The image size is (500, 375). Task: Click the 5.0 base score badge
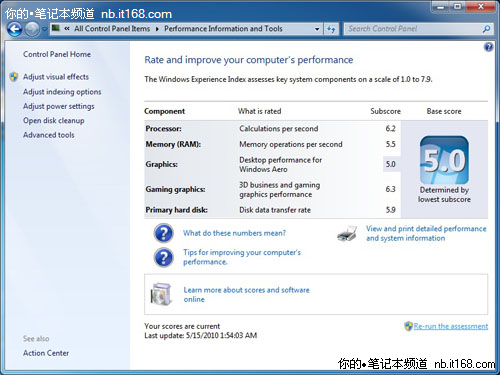click(444, 160)
